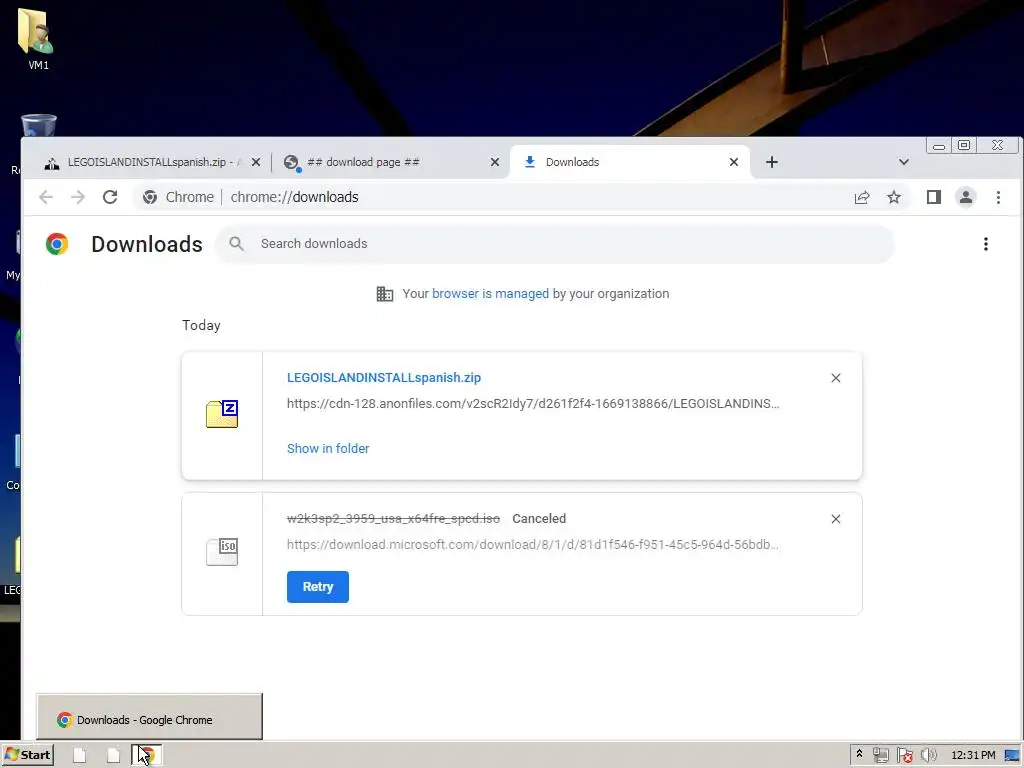Click the show desktop icon at the tray edge
This screenshot has width=1024, height=768.
pos(1012,755)
